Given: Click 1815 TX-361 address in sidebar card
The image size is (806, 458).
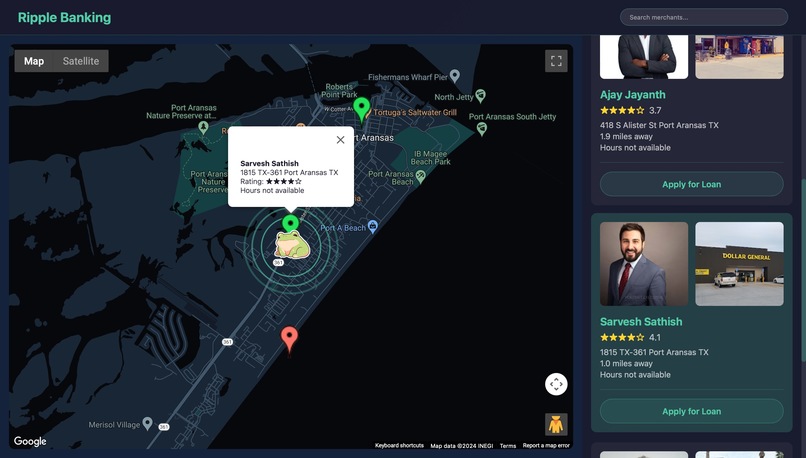Looking at the screenshot, I should coord(654,352).
